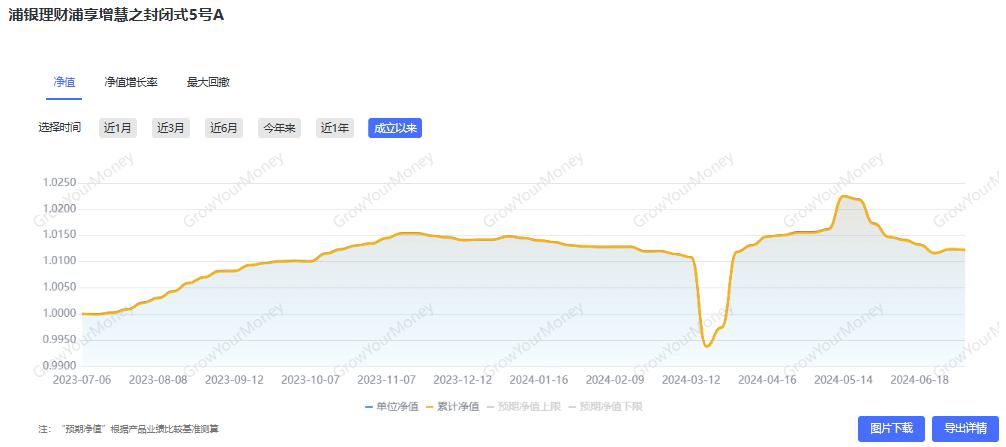Screen dimensions: 1006x447
Task: Click the 选择时间 label
Action: pos(60,128)
